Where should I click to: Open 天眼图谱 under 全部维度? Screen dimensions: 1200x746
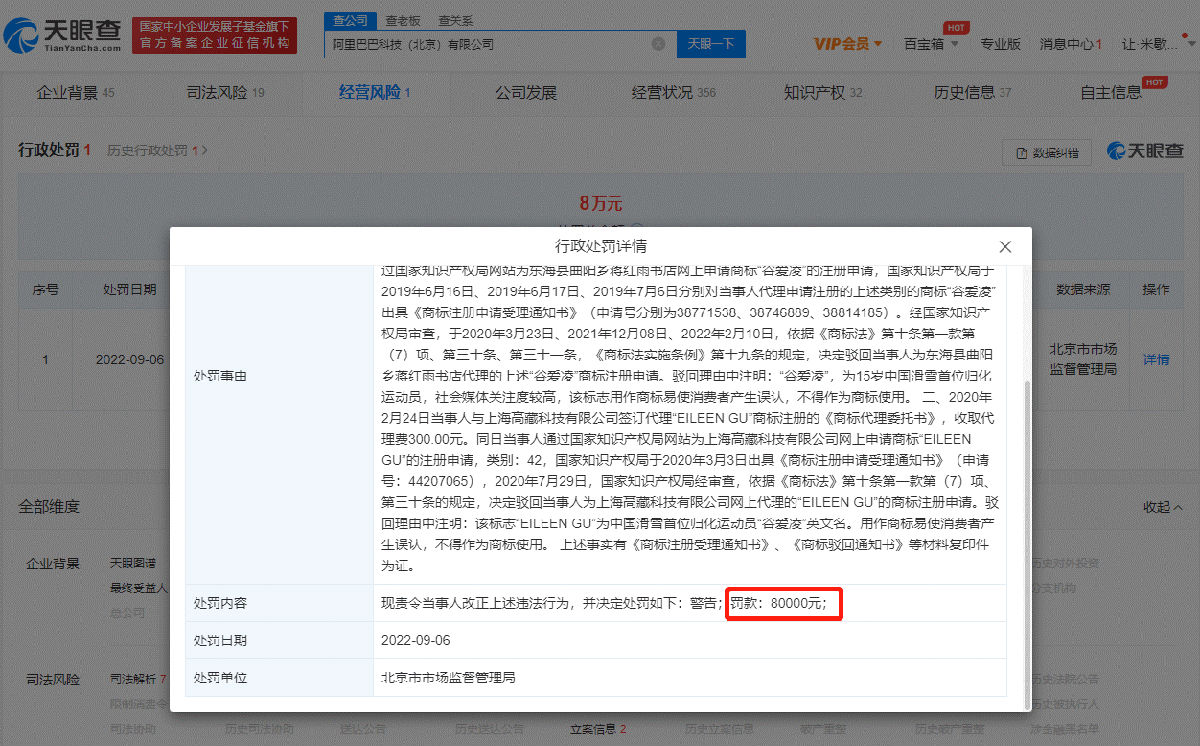click(133, 563)
